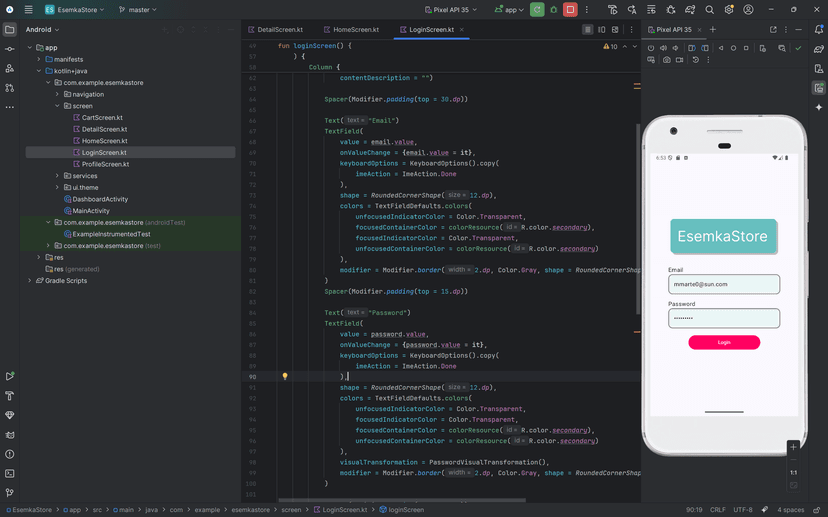828x517 pixels.
Task: Switch editor to Split view mode
Action: 601,30
